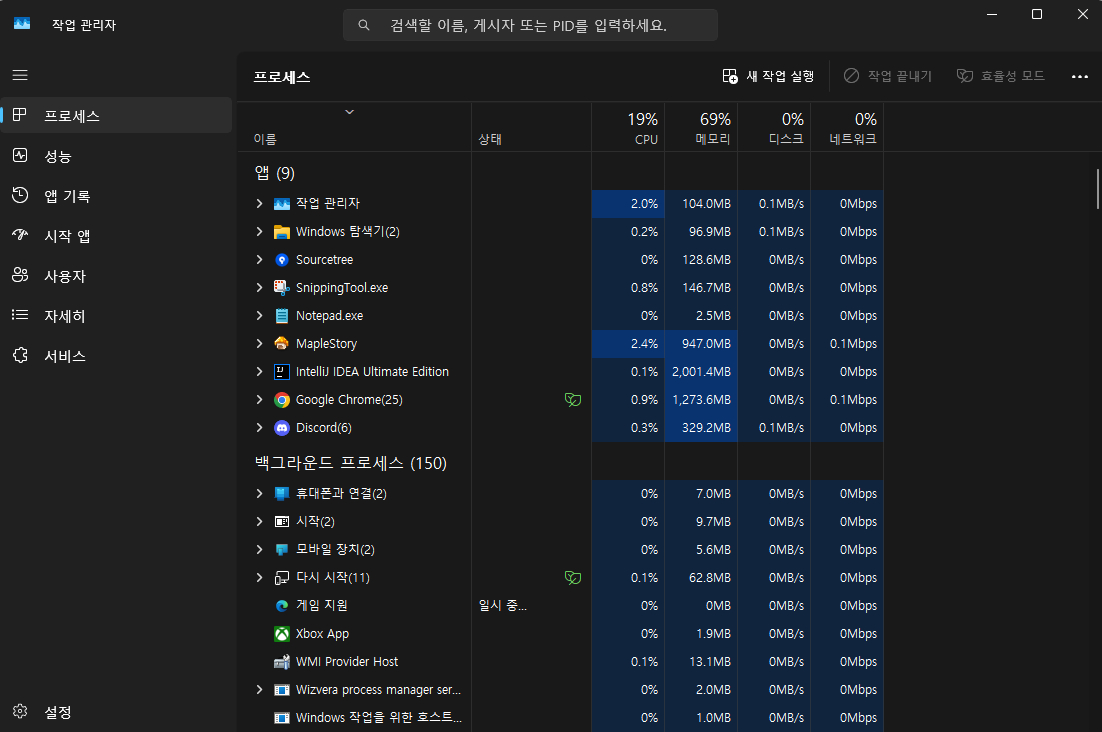Click the 시작(2) process icon

click(282, 521)
